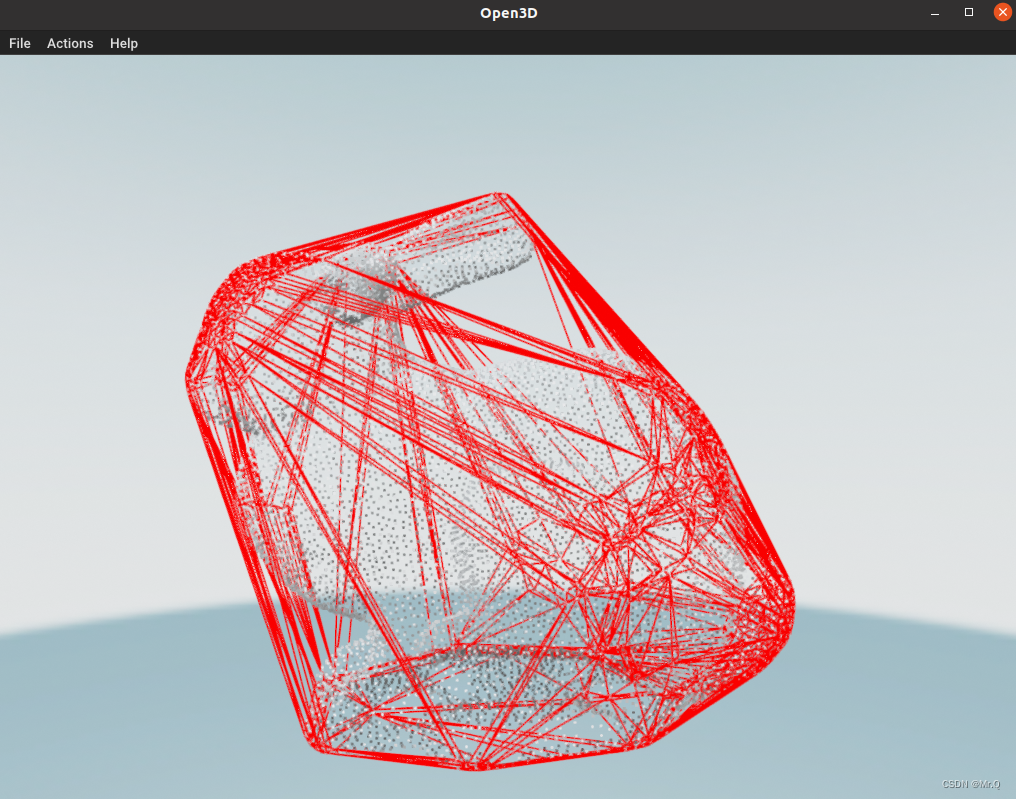
Task: Click File to browse loading options
Action: pos(19,43)
